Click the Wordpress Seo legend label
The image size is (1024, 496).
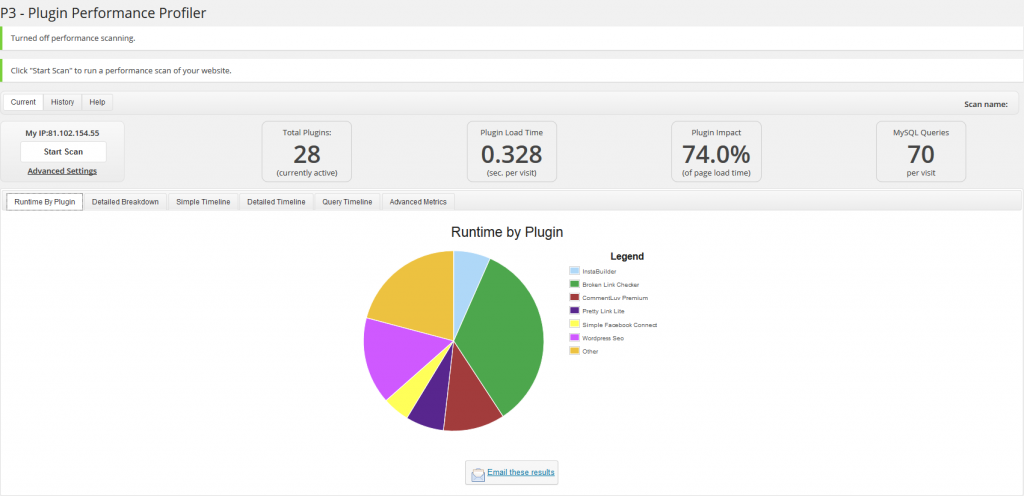click(601, 338)
